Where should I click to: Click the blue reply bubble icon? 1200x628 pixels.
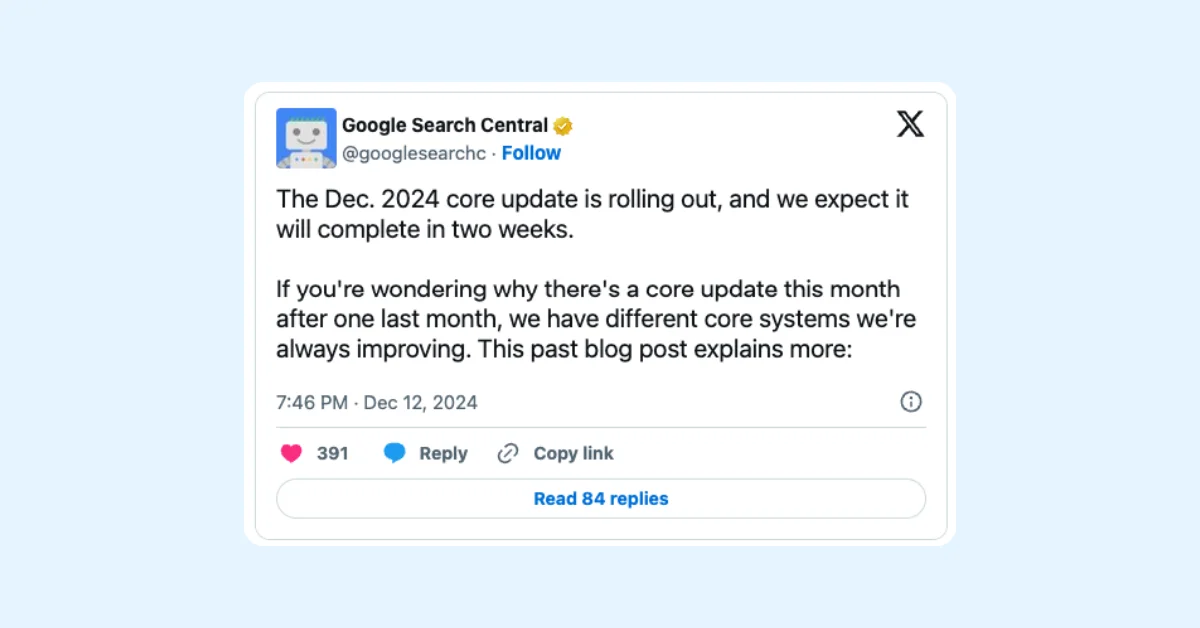click(395, 454)
